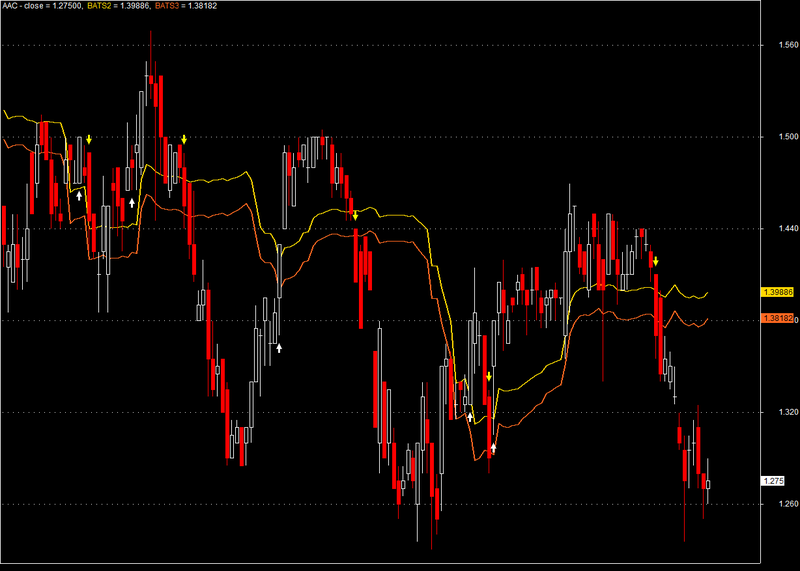Click the orange 1.38182 price tag

tap(777, 318)
